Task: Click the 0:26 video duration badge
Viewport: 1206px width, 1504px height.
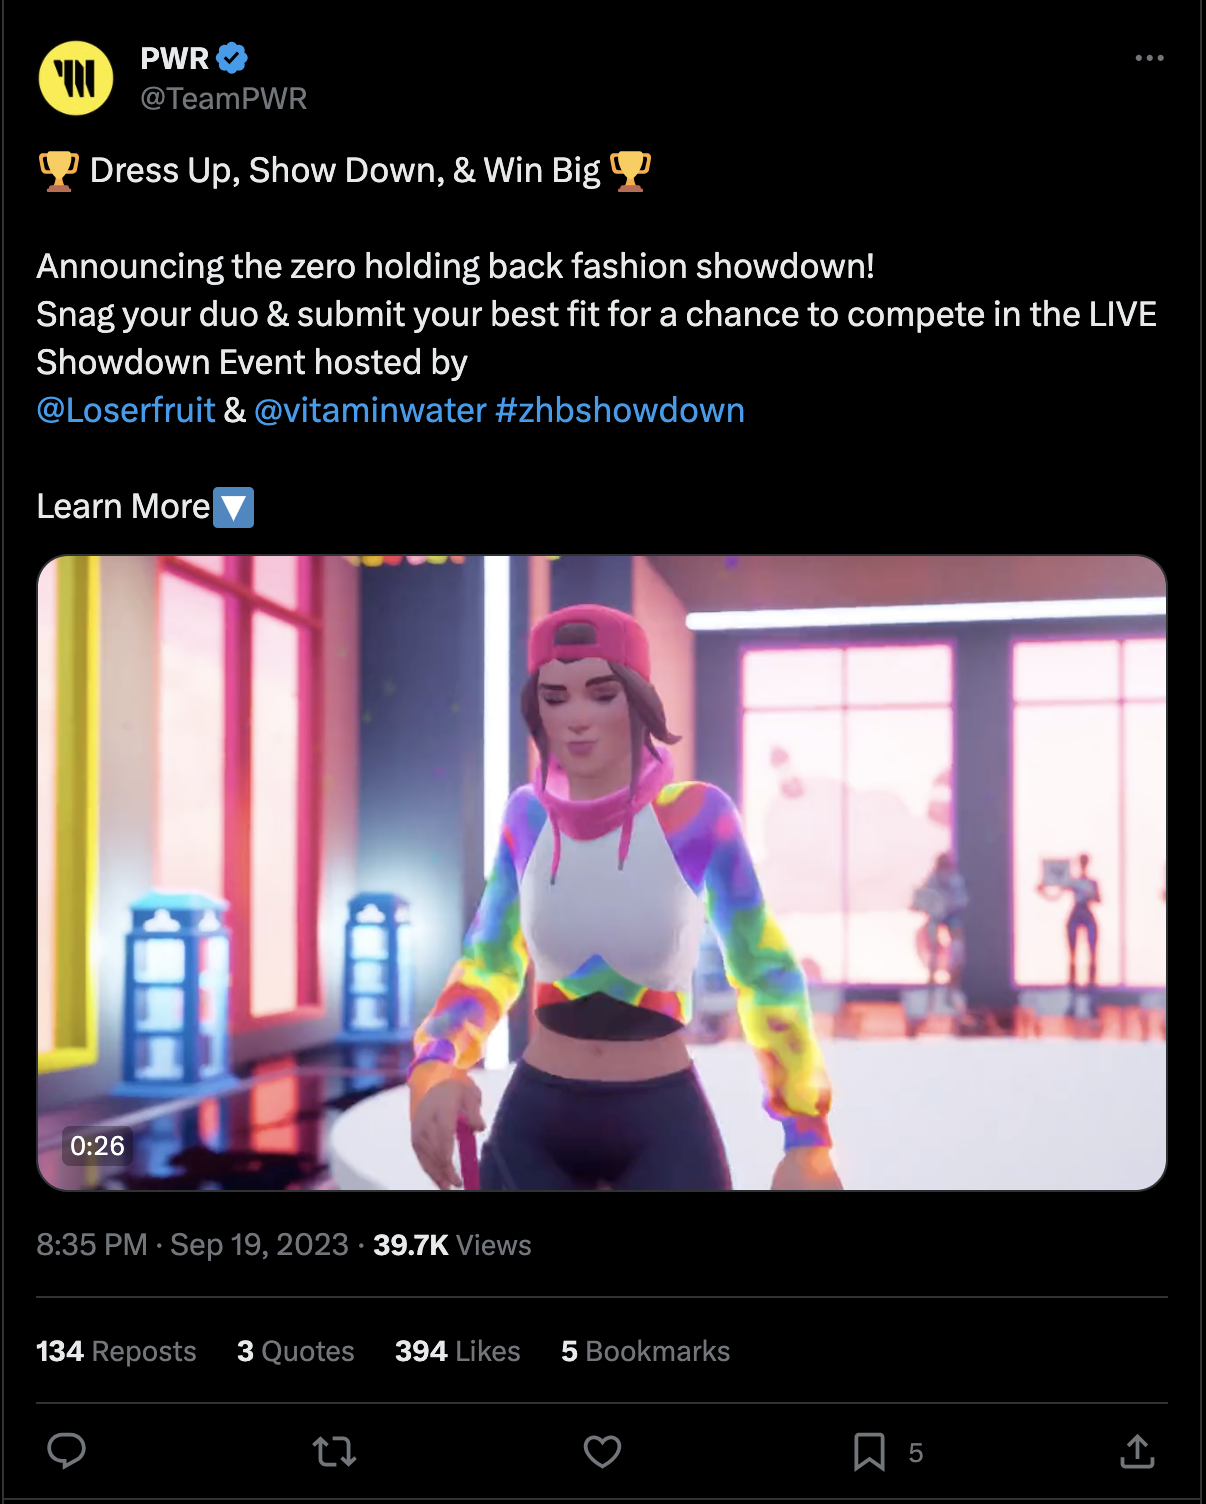Action: tap(97, 1145)
